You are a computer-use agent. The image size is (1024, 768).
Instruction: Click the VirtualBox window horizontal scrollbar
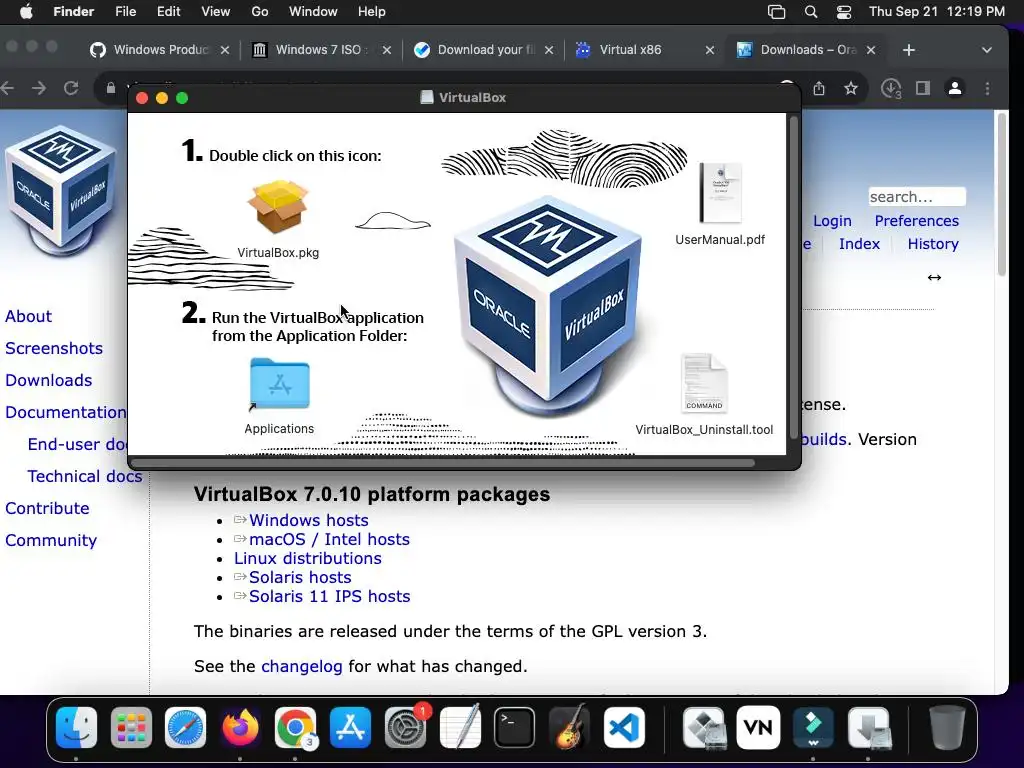(x=443, y=463)
